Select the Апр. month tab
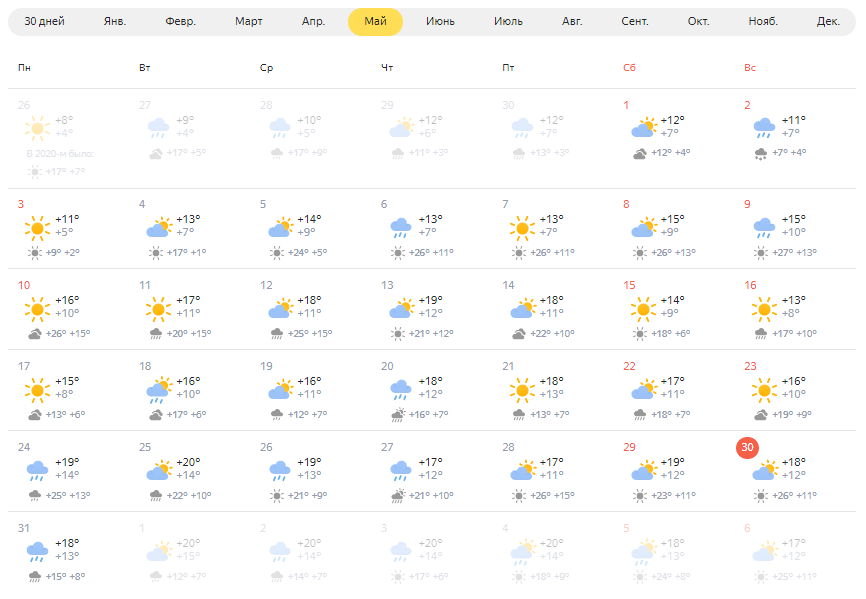 tap(313, 22)
